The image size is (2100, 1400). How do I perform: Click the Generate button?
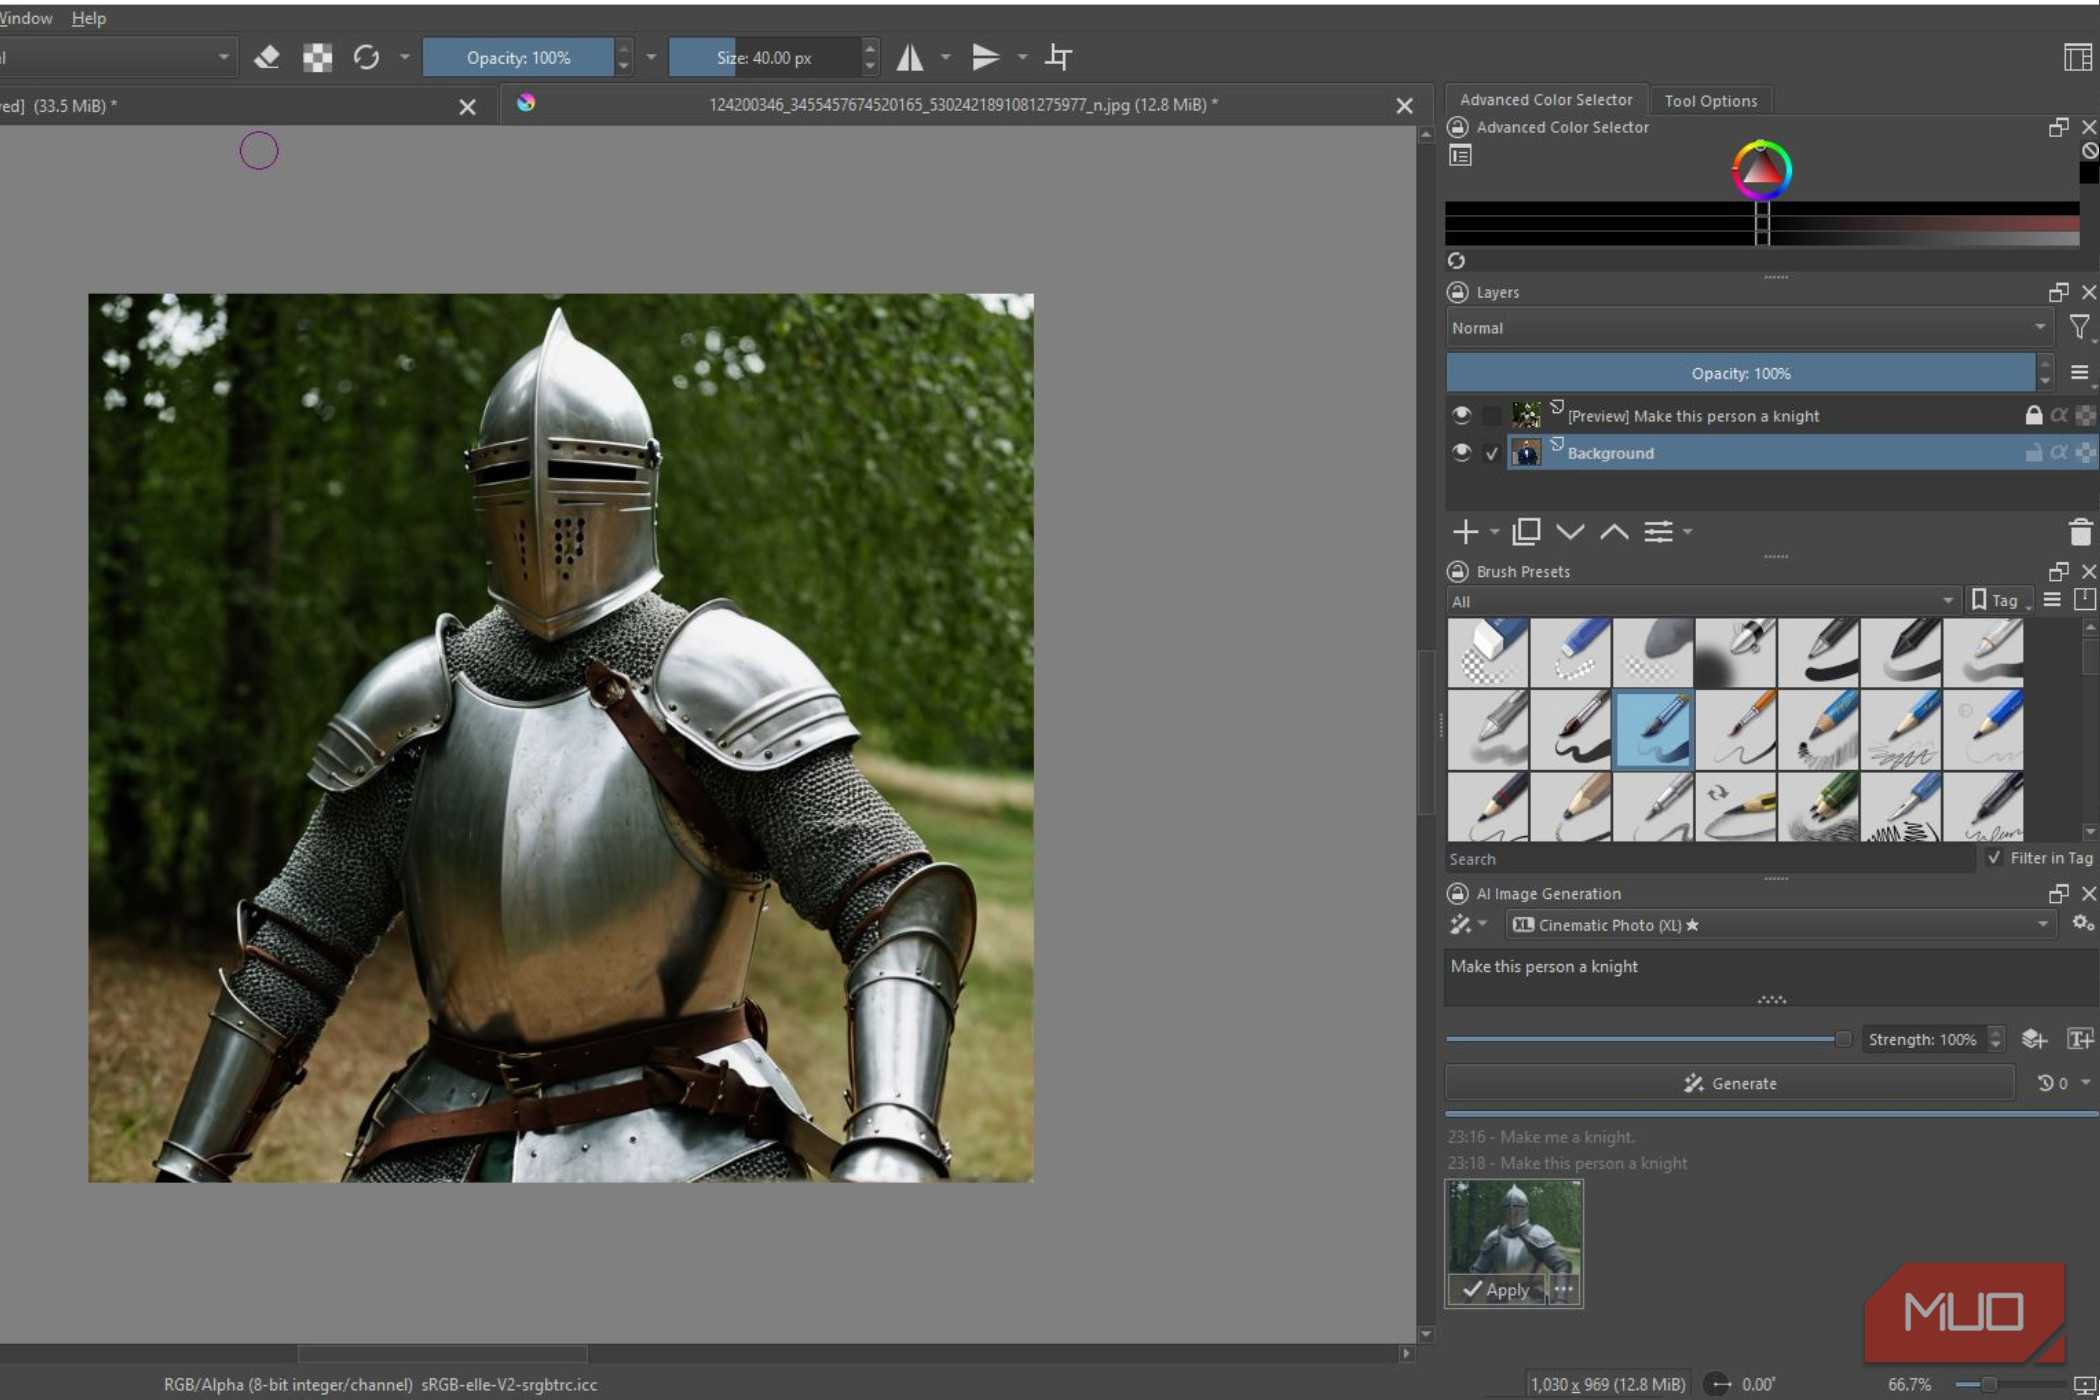pyautogui.click(x=1729, y=1083)
